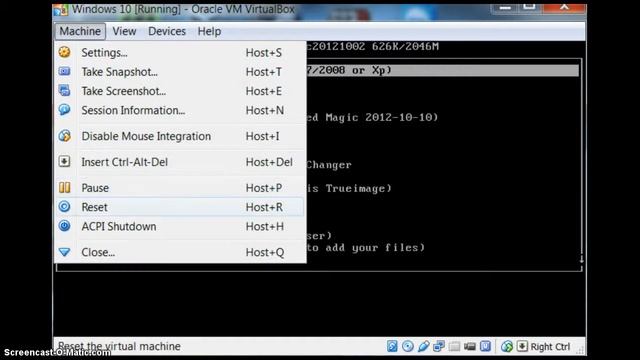Select Take Screenshot... menu entry
The height and width of the screenshot is (360, 640).
[x=180, y=91]
